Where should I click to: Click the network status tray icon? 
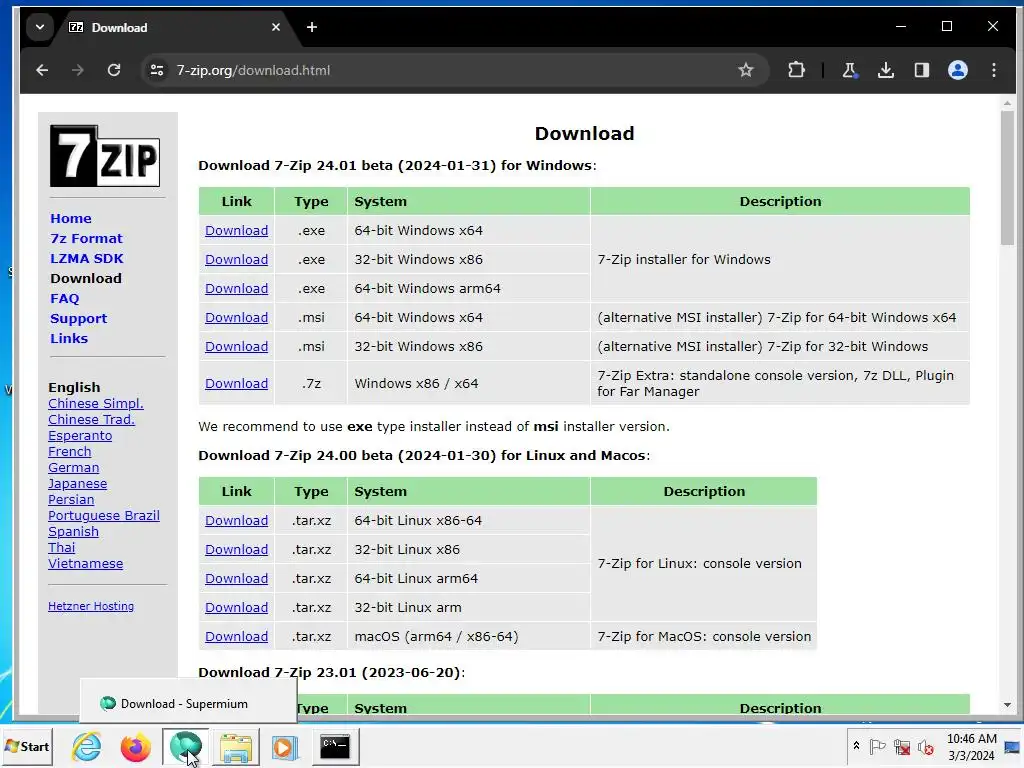(902, 746)
